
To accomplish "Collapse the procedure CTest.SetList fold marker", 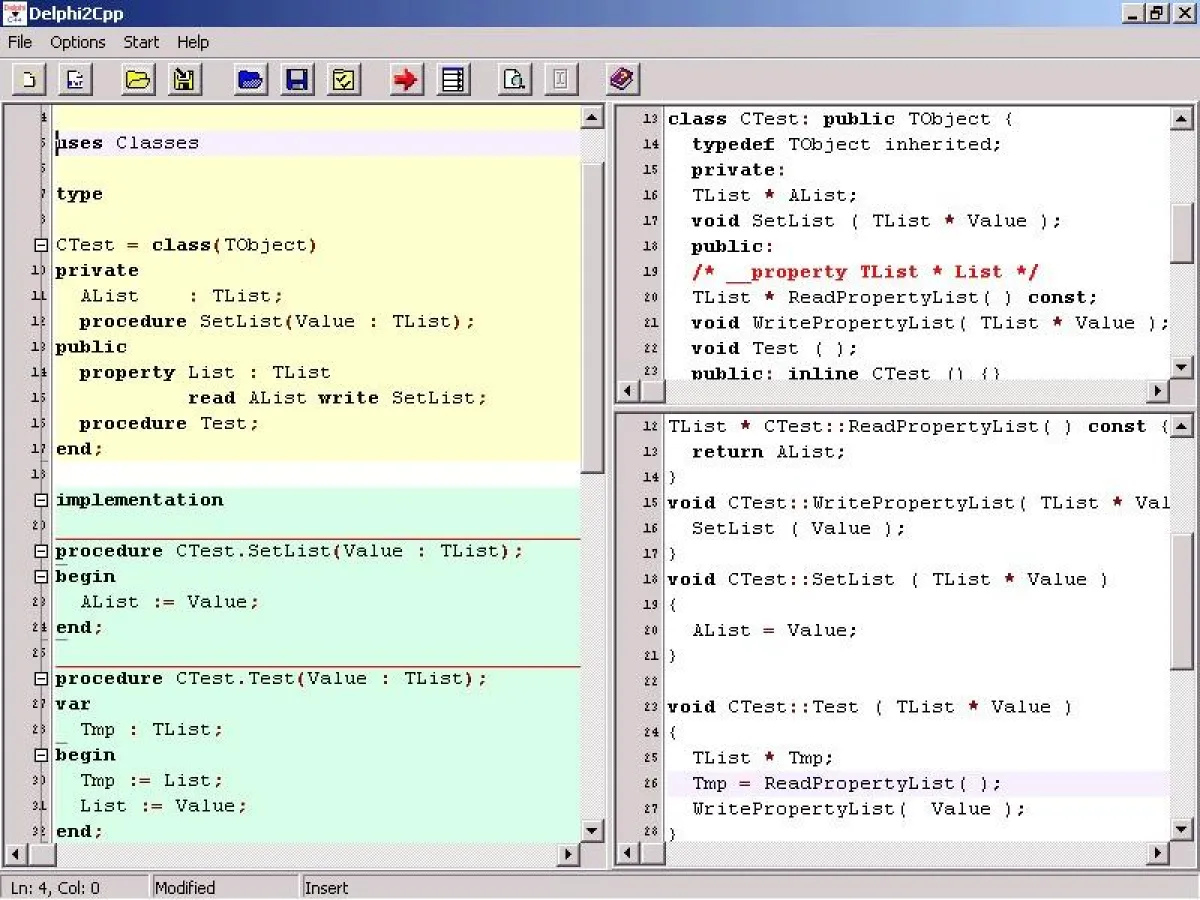I will point(41,551).
